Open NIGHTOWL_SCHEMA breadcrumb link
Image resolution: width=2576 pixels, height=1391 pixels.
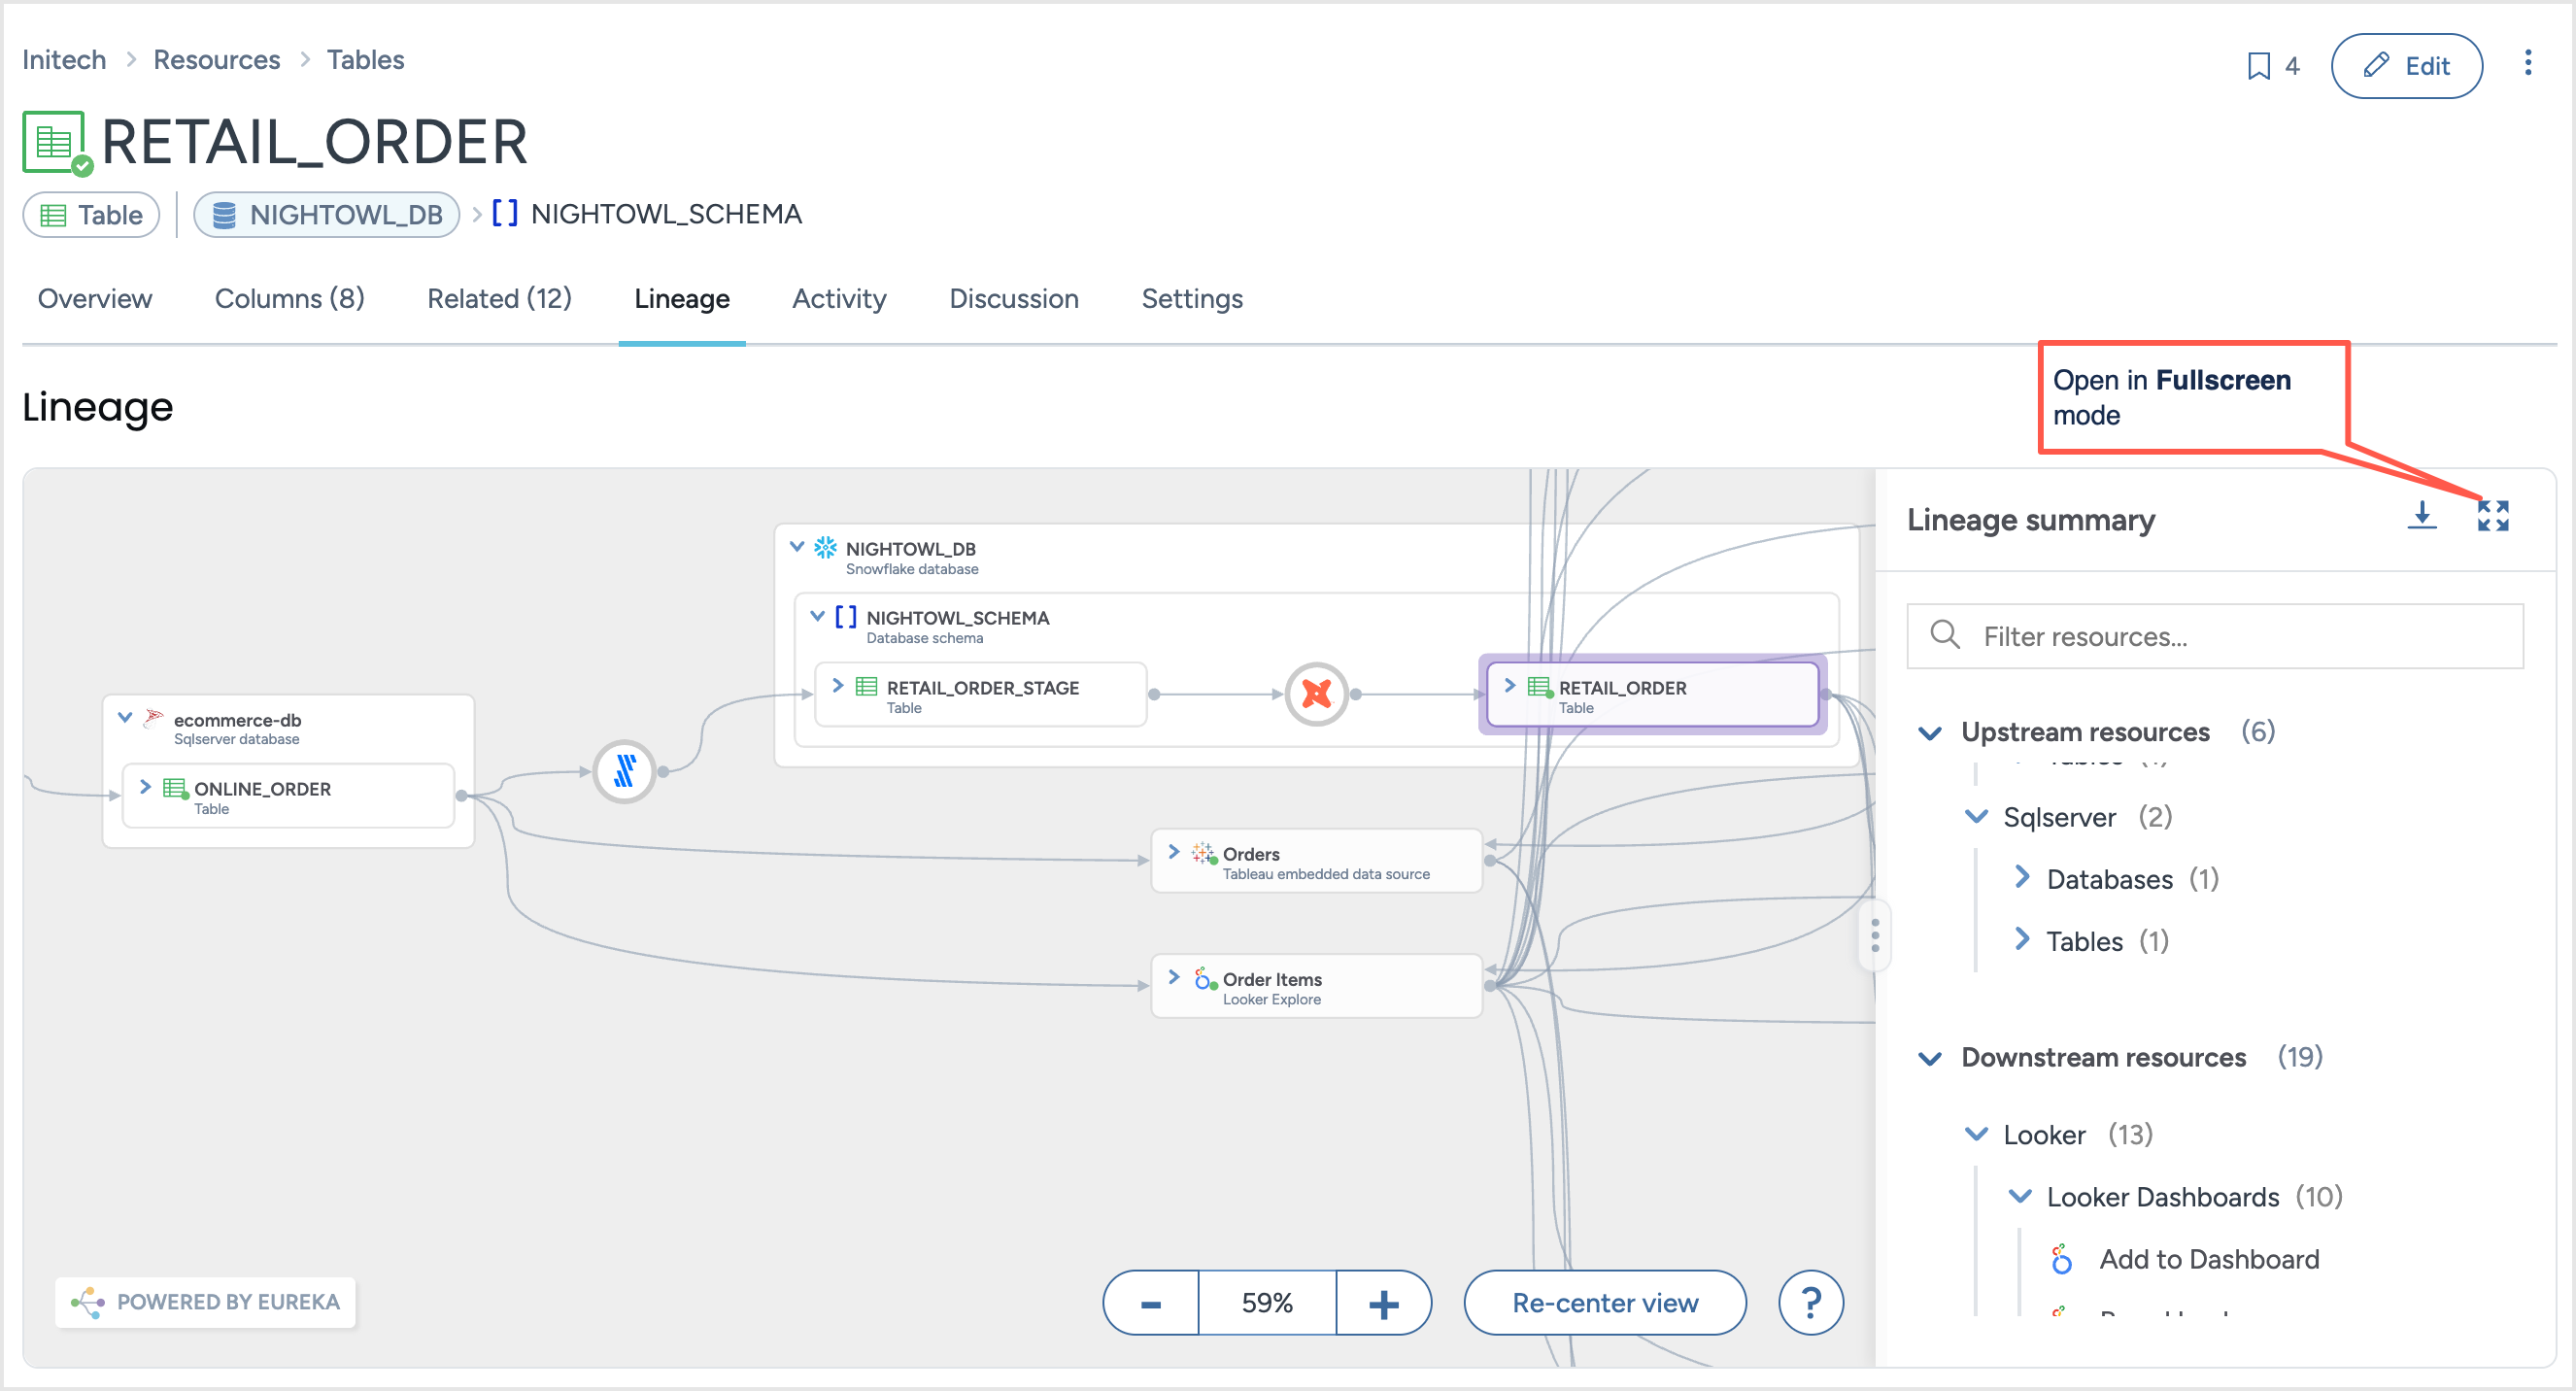point(666,214)
